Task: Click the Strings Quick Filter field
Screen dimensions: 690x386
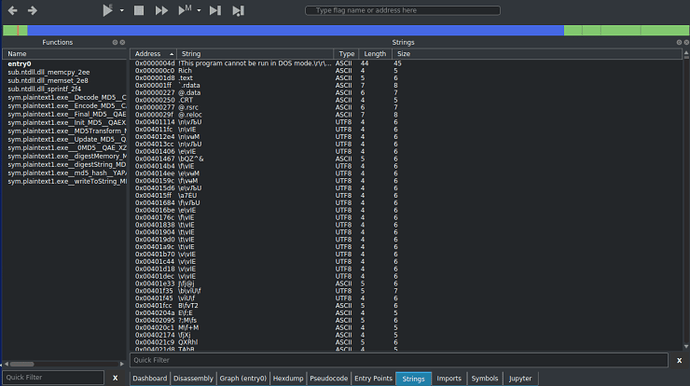Action: pos(399,360)
